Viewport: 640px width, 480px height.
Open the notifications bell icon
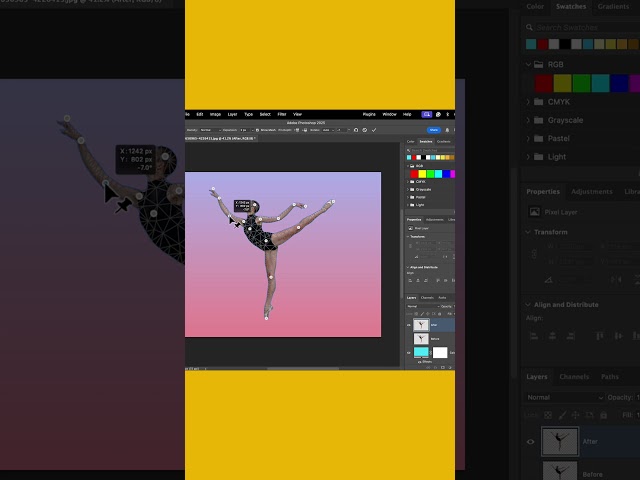click(x=447, y=130)
